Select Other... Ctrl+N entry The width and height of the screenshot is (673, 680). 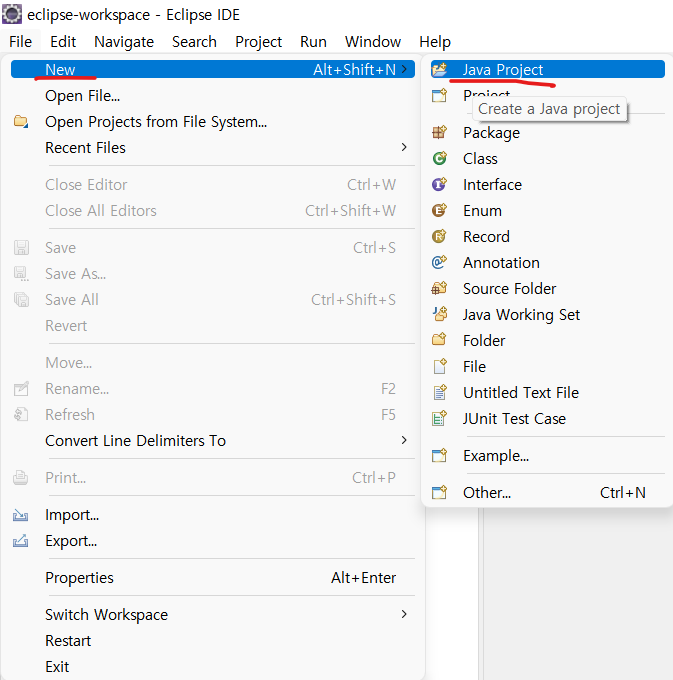548,492
